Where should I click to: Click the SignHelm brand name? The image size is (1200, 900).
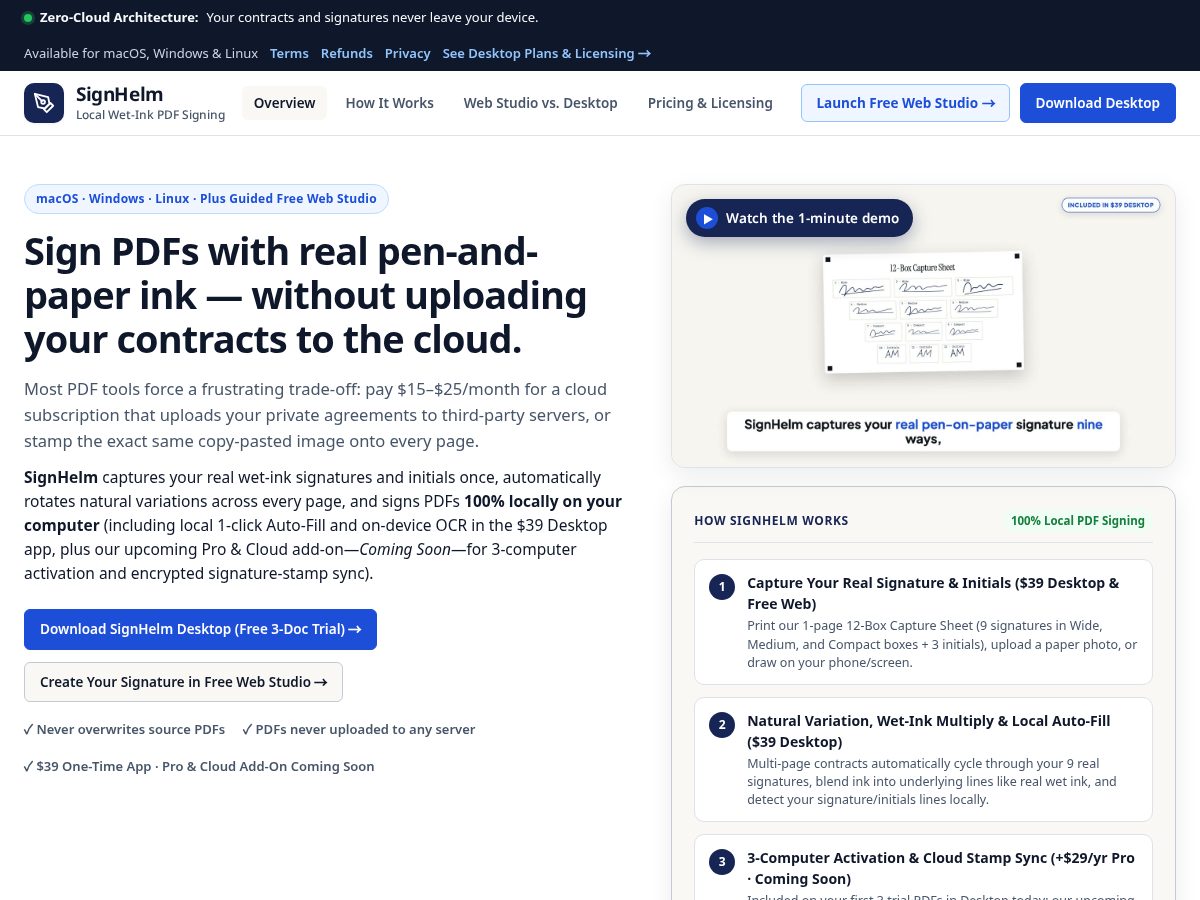(119, 95)
